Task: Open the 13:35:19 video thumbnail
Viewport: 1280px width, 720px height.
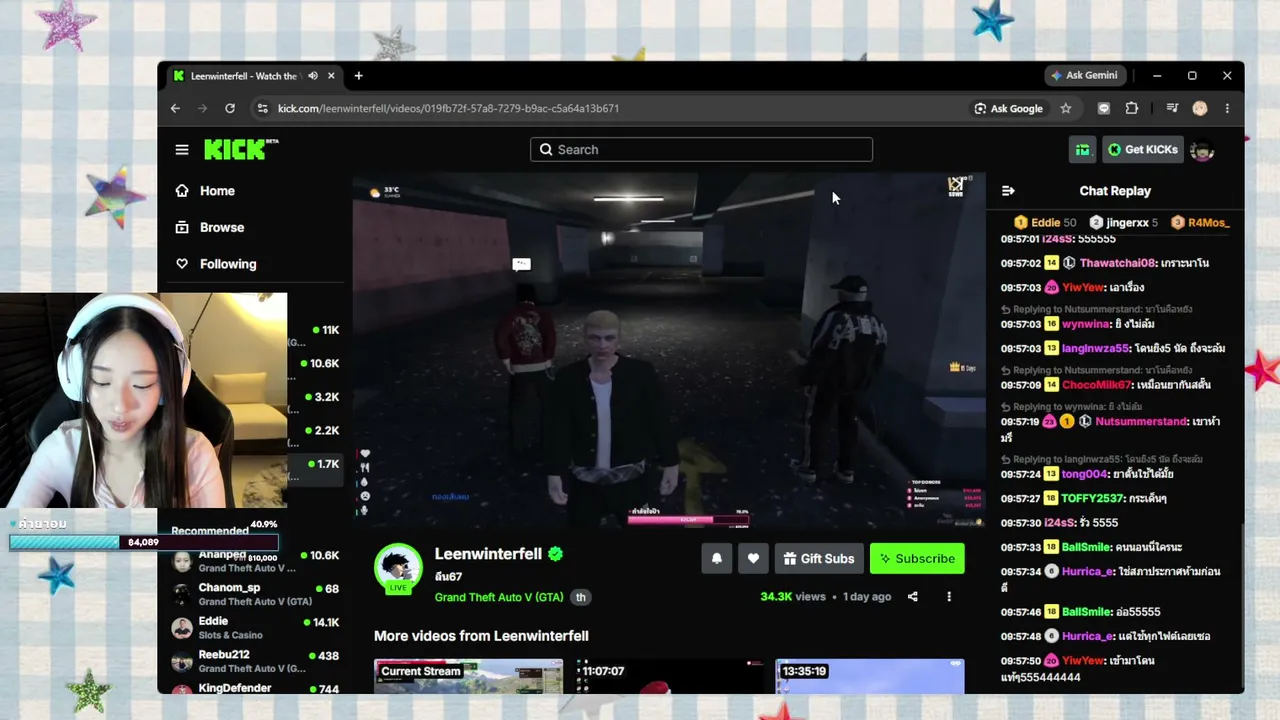Action: pyautogui.click(x=870, y=677)
